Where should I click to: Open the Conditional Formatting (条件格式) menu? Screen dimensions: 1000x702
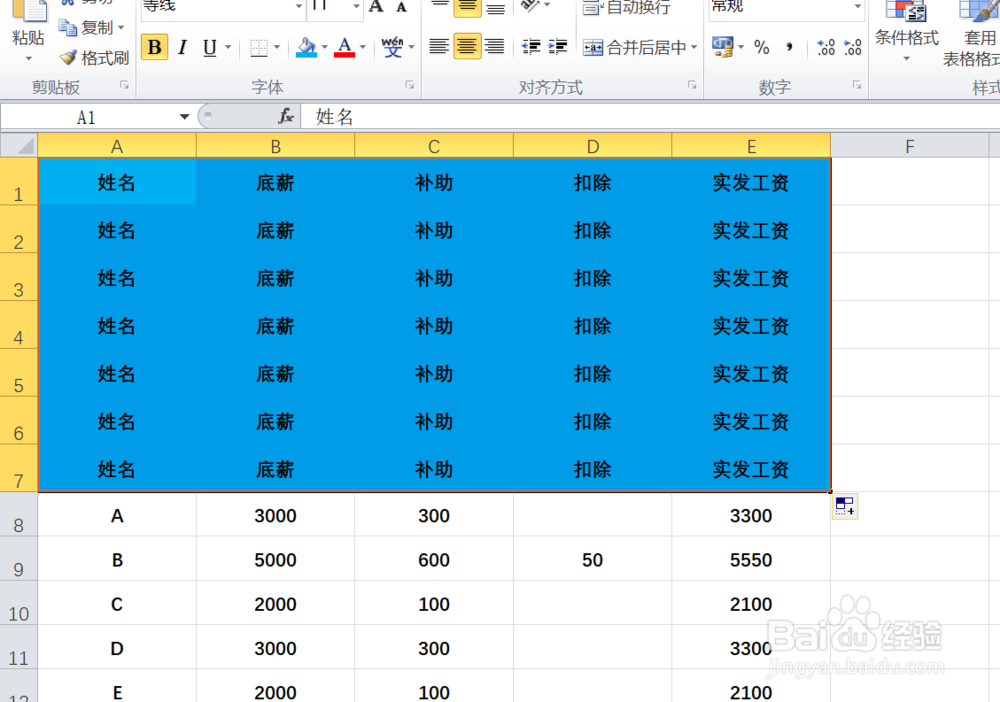(907, 40)
